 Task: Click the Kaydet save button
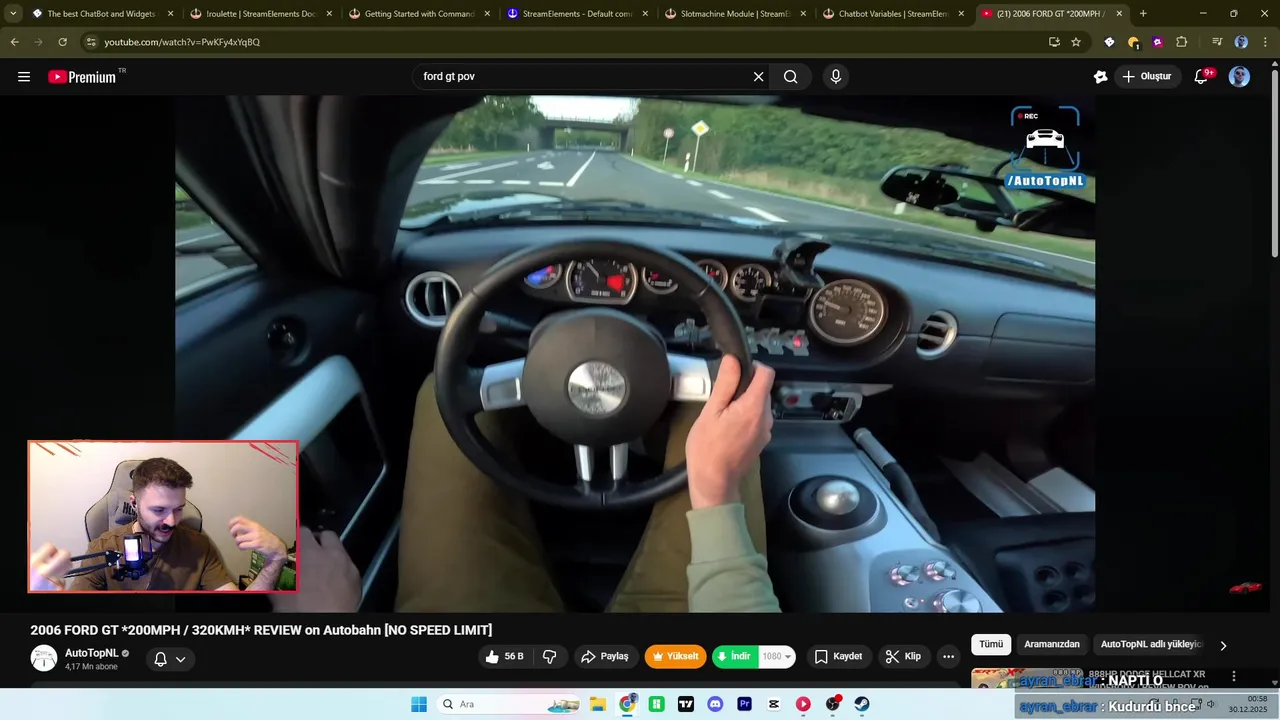pyautogui.click(x=838, y=657)
